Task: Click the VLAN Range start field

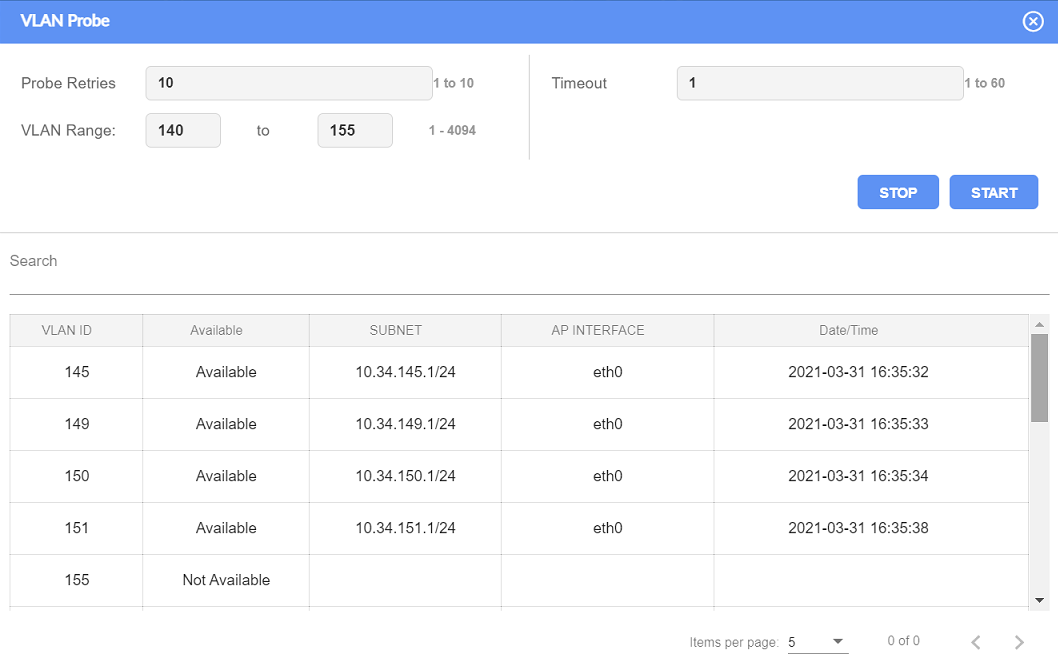Action: (x=183, y=131)
